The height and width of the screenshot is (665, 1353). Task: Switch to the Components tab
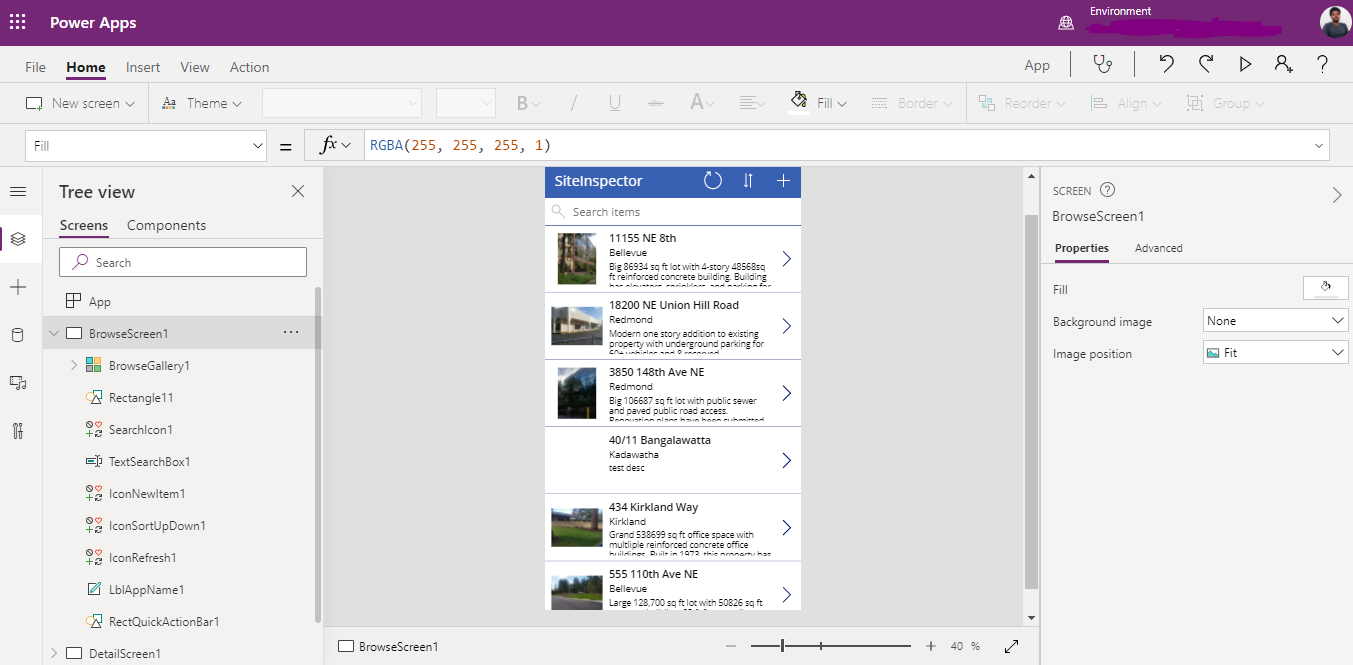coord(166,225)
